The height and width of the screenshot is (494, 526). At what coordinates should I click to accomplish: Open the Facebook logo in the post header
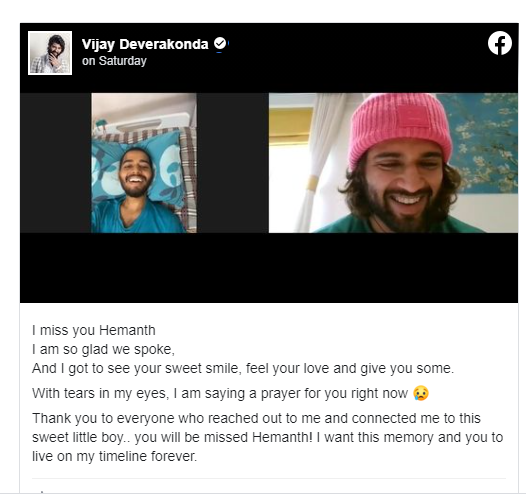499,43
